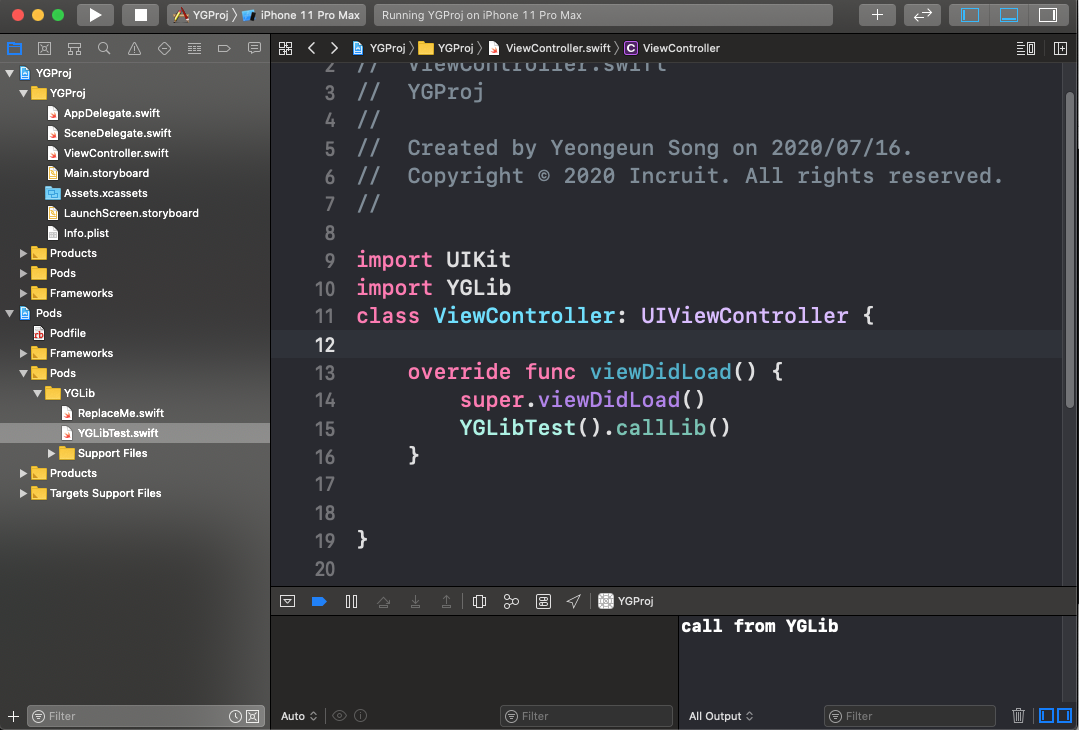
Task: Open editor options lines menu
Action: point(1025,48)
